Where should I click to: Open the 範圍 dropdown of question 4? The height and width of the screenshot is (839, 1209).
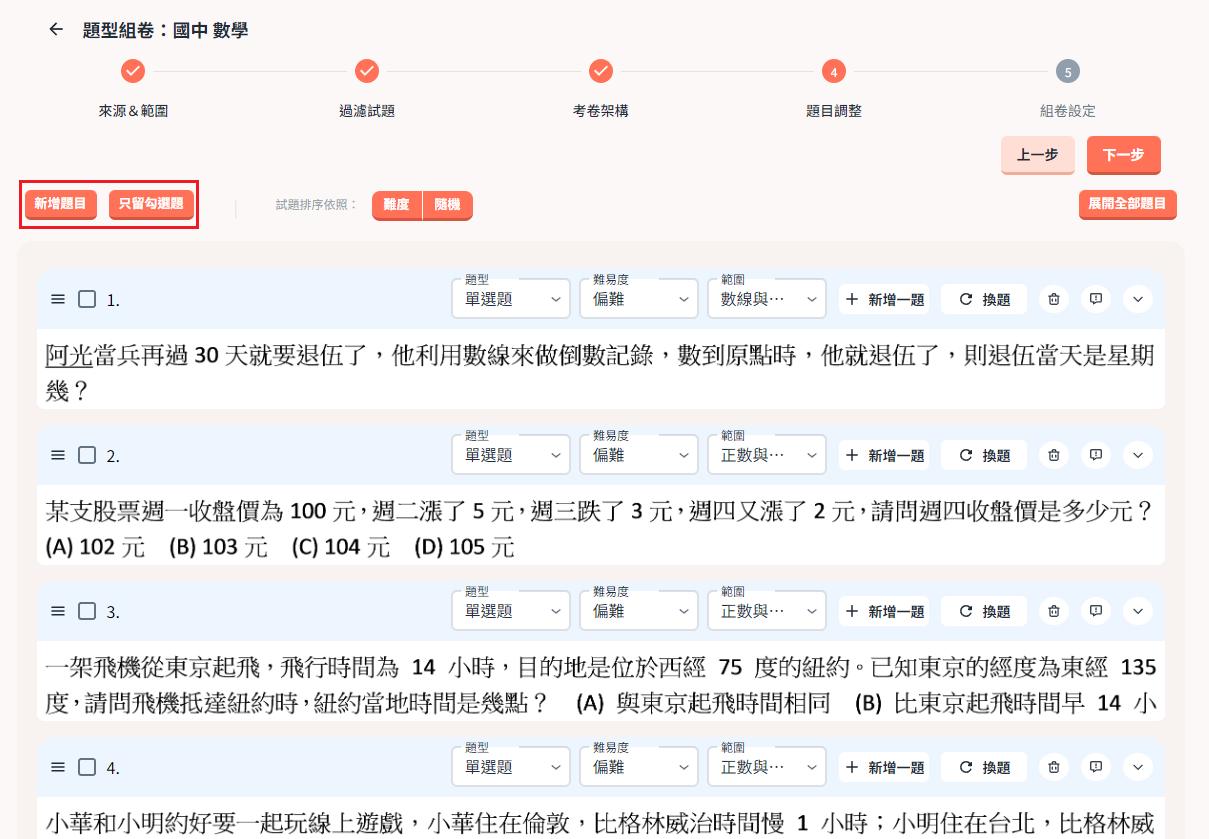click(x=767, y=767)
